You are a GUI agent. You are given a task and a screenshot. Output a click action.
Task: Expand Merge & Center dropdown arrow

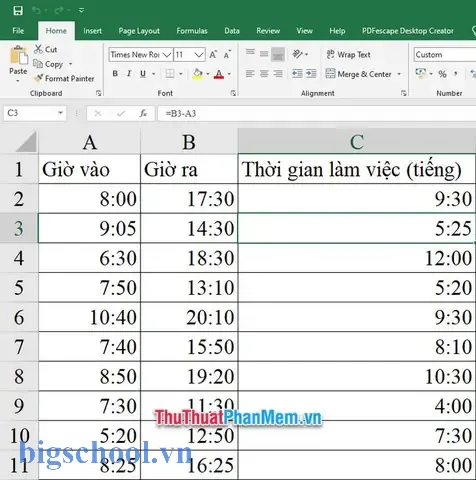pyautogui.click(x=399, y=74)
